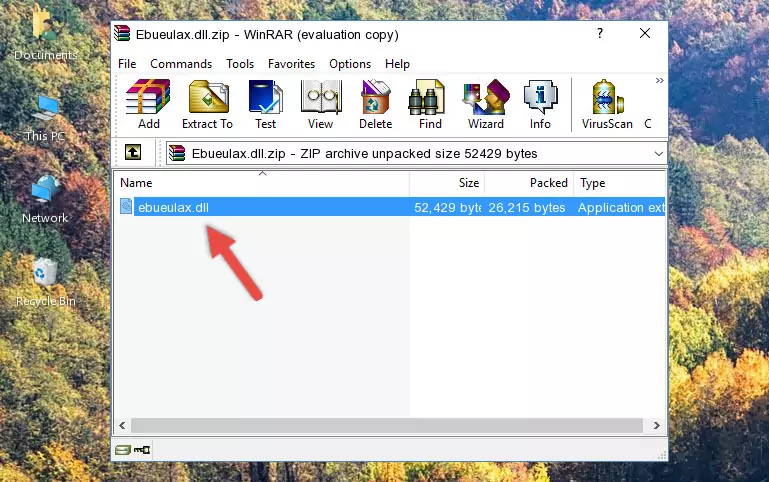The height and width of the screenshot is (482, 769).
Task: Select the ebueulax.dll file row
Action: (x=390, y=207)
